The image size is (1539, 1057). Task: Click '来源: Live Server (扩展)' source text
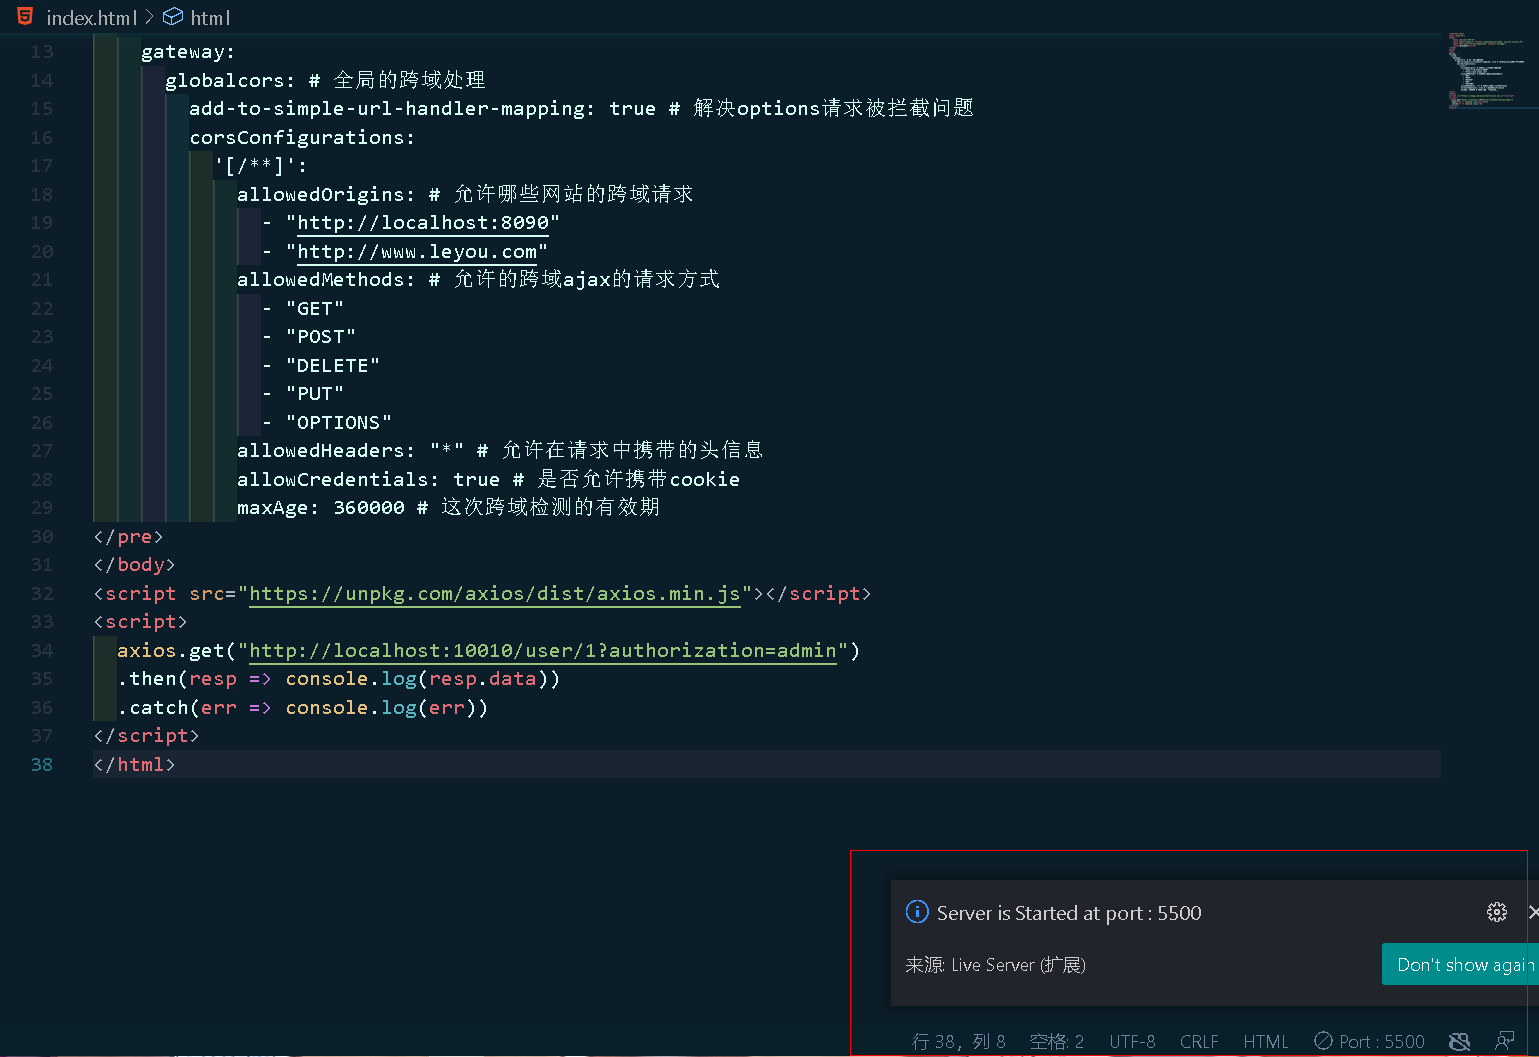pos(995,965)
